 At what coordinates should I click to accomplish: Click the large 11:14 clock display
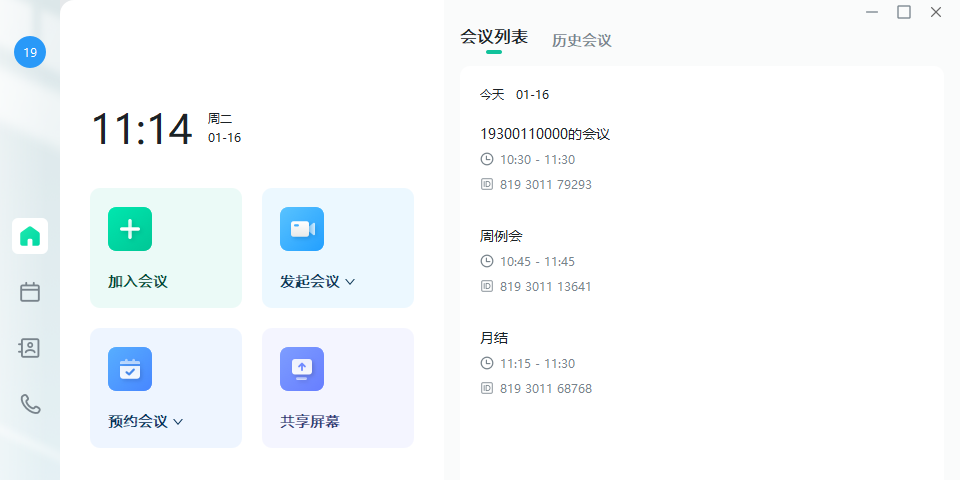coord(141,129)
